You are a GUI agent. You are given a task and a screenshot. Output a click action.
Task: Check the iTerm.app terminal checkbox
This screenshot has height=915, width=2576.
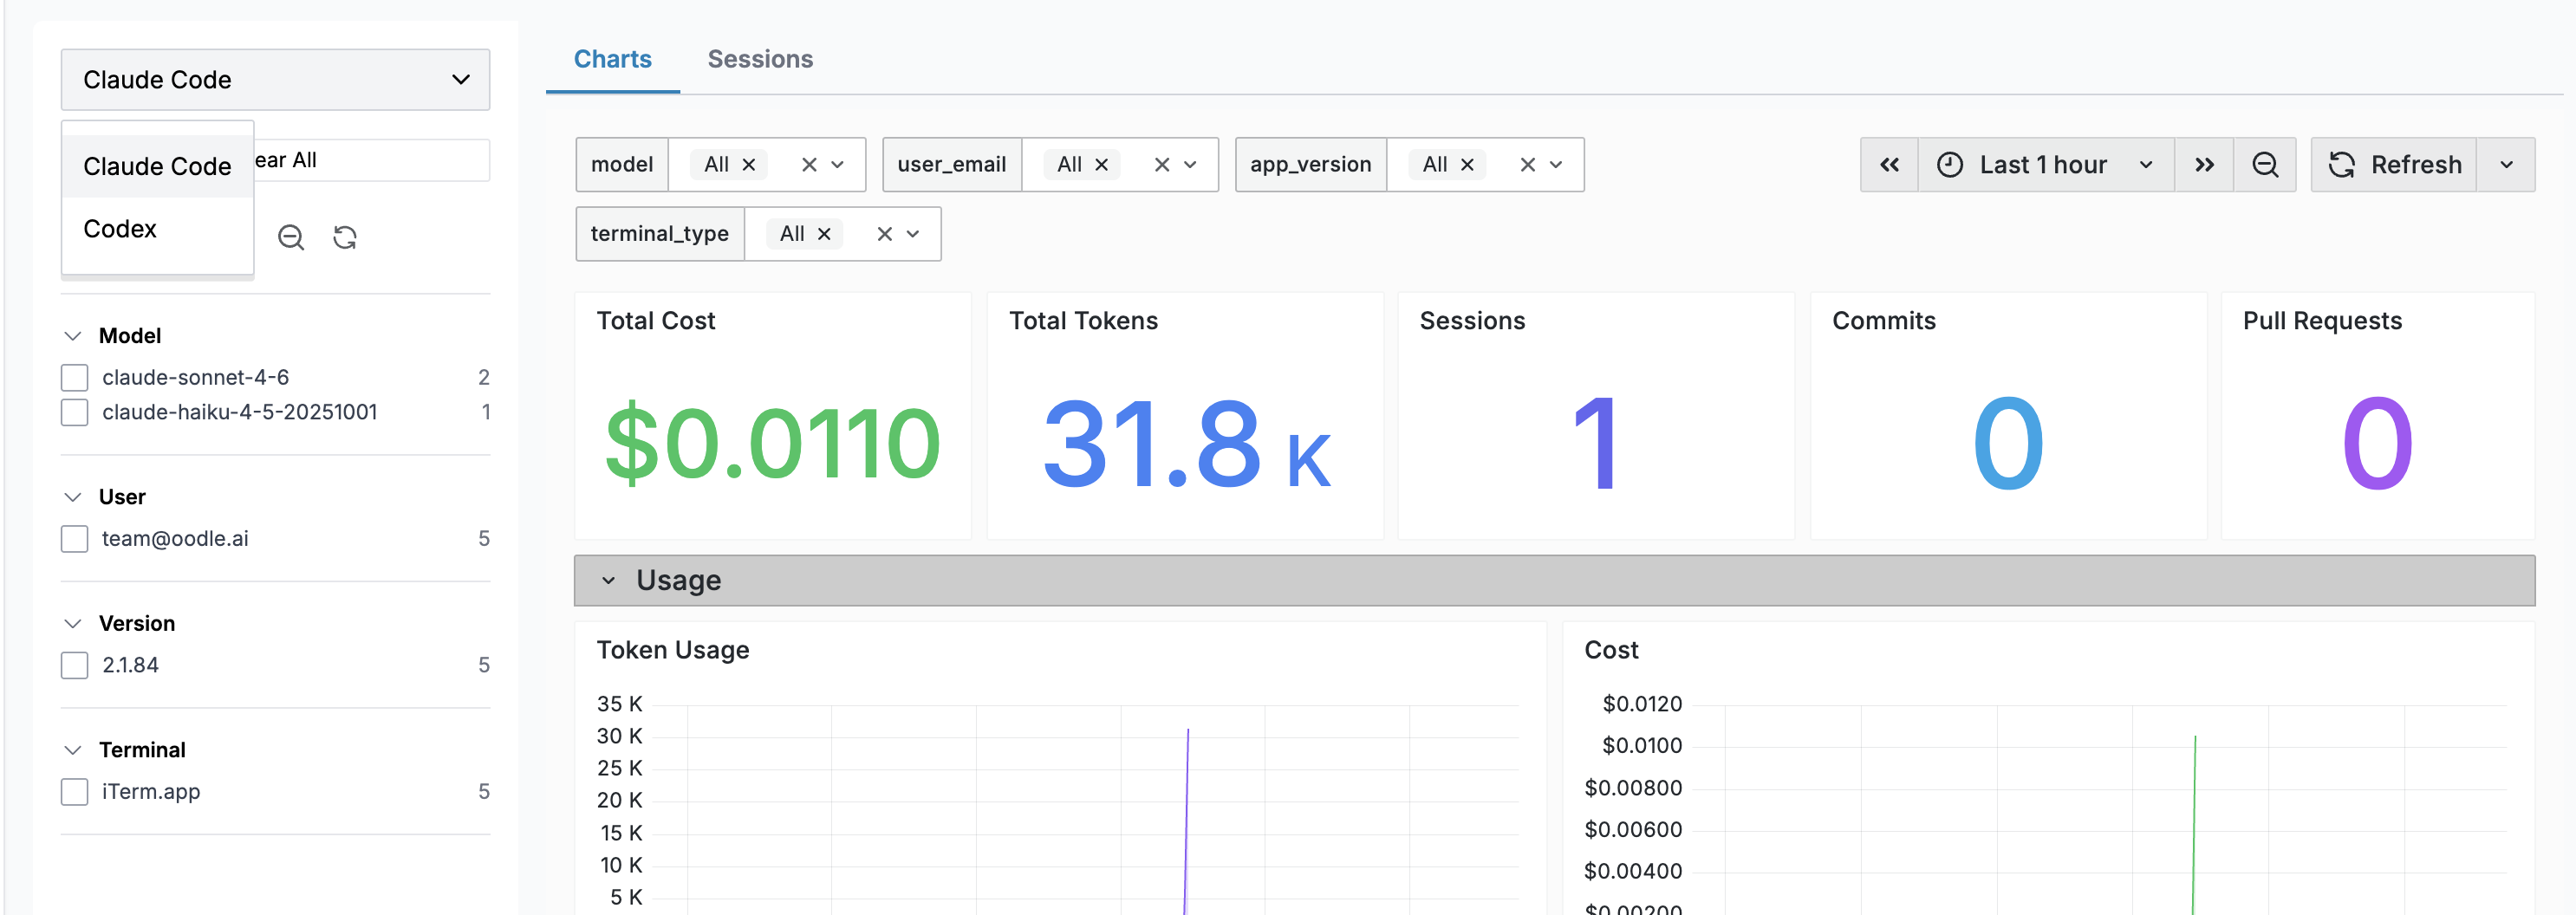[x=74, y=791]
